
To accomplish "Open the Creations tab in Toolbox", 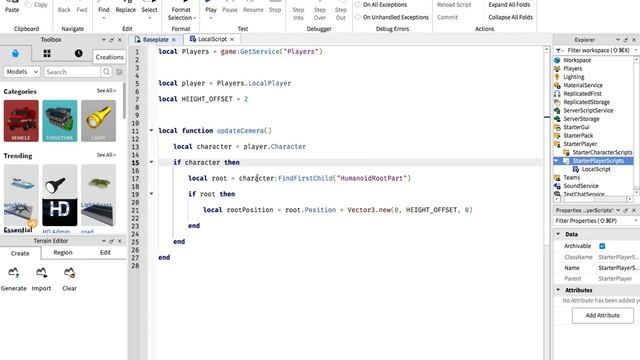I will point(109,57).
